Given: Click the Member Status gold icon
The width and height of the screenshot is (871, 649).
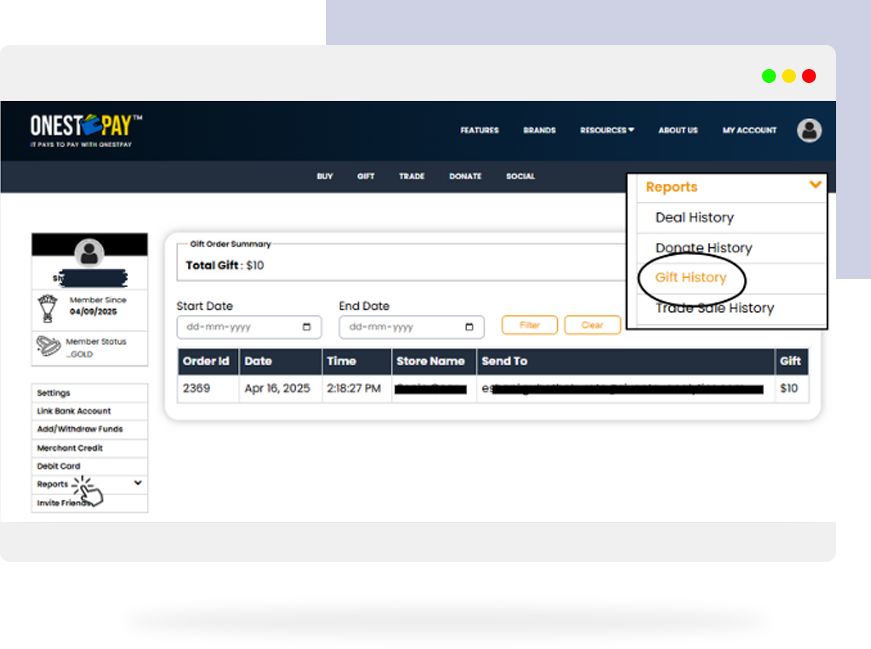Looking at the screenshot, I should 49,346.
